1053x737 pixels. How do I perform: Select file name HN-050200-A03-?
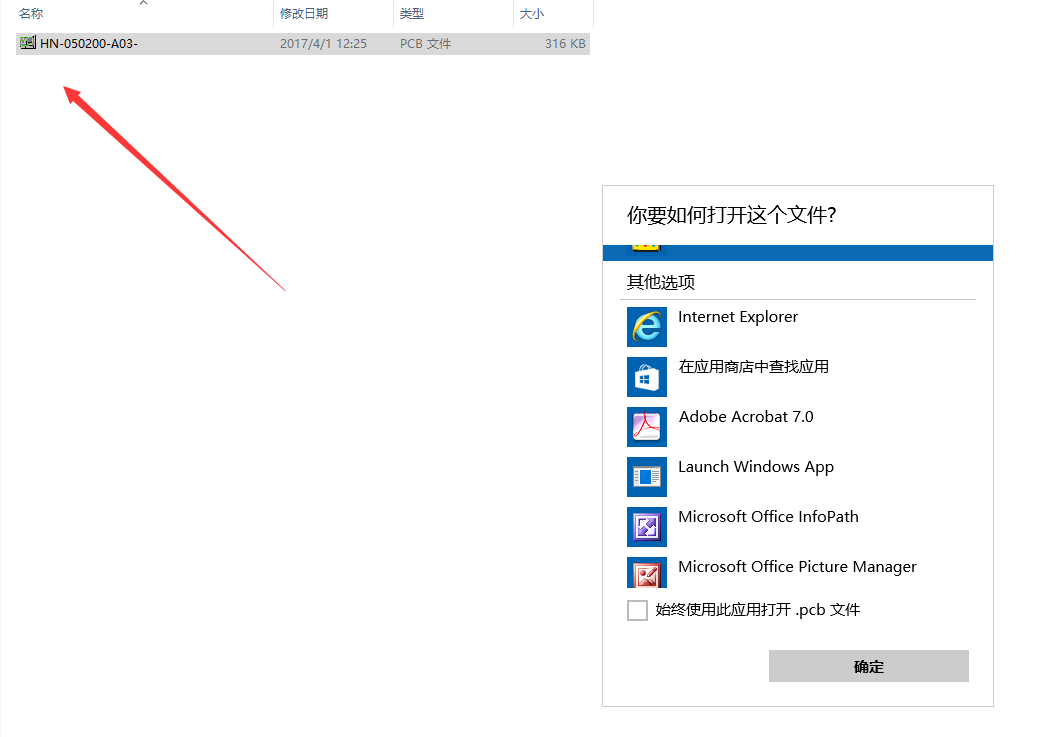coord(89,44)
